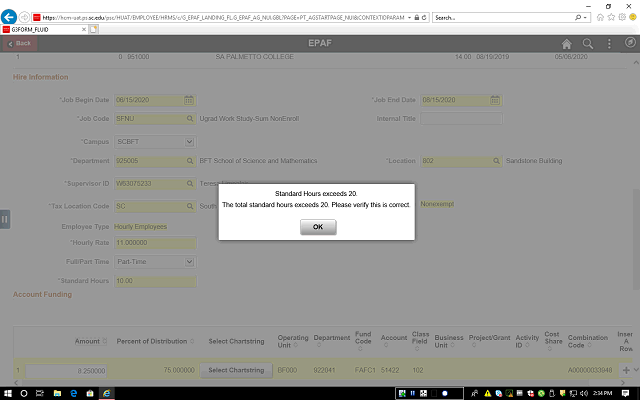The width and height of the screenshot is (640, 400).
Task: Open the NavBar compass icon
Action: pyautogui.click(x=630, y=42)
